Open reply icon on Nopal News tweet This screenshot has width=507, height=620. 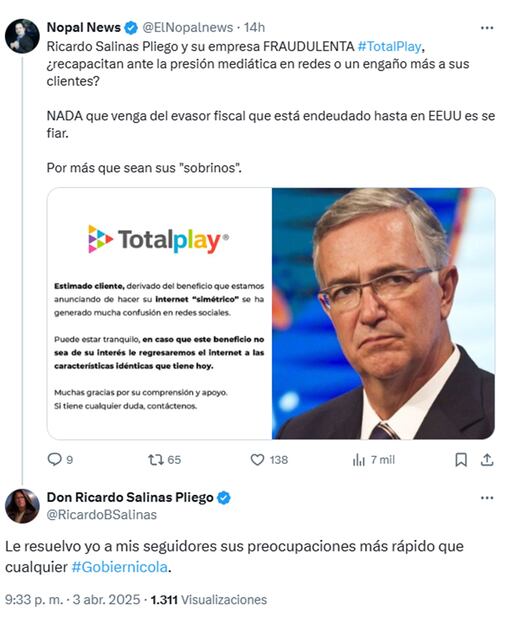pos(54,459)
